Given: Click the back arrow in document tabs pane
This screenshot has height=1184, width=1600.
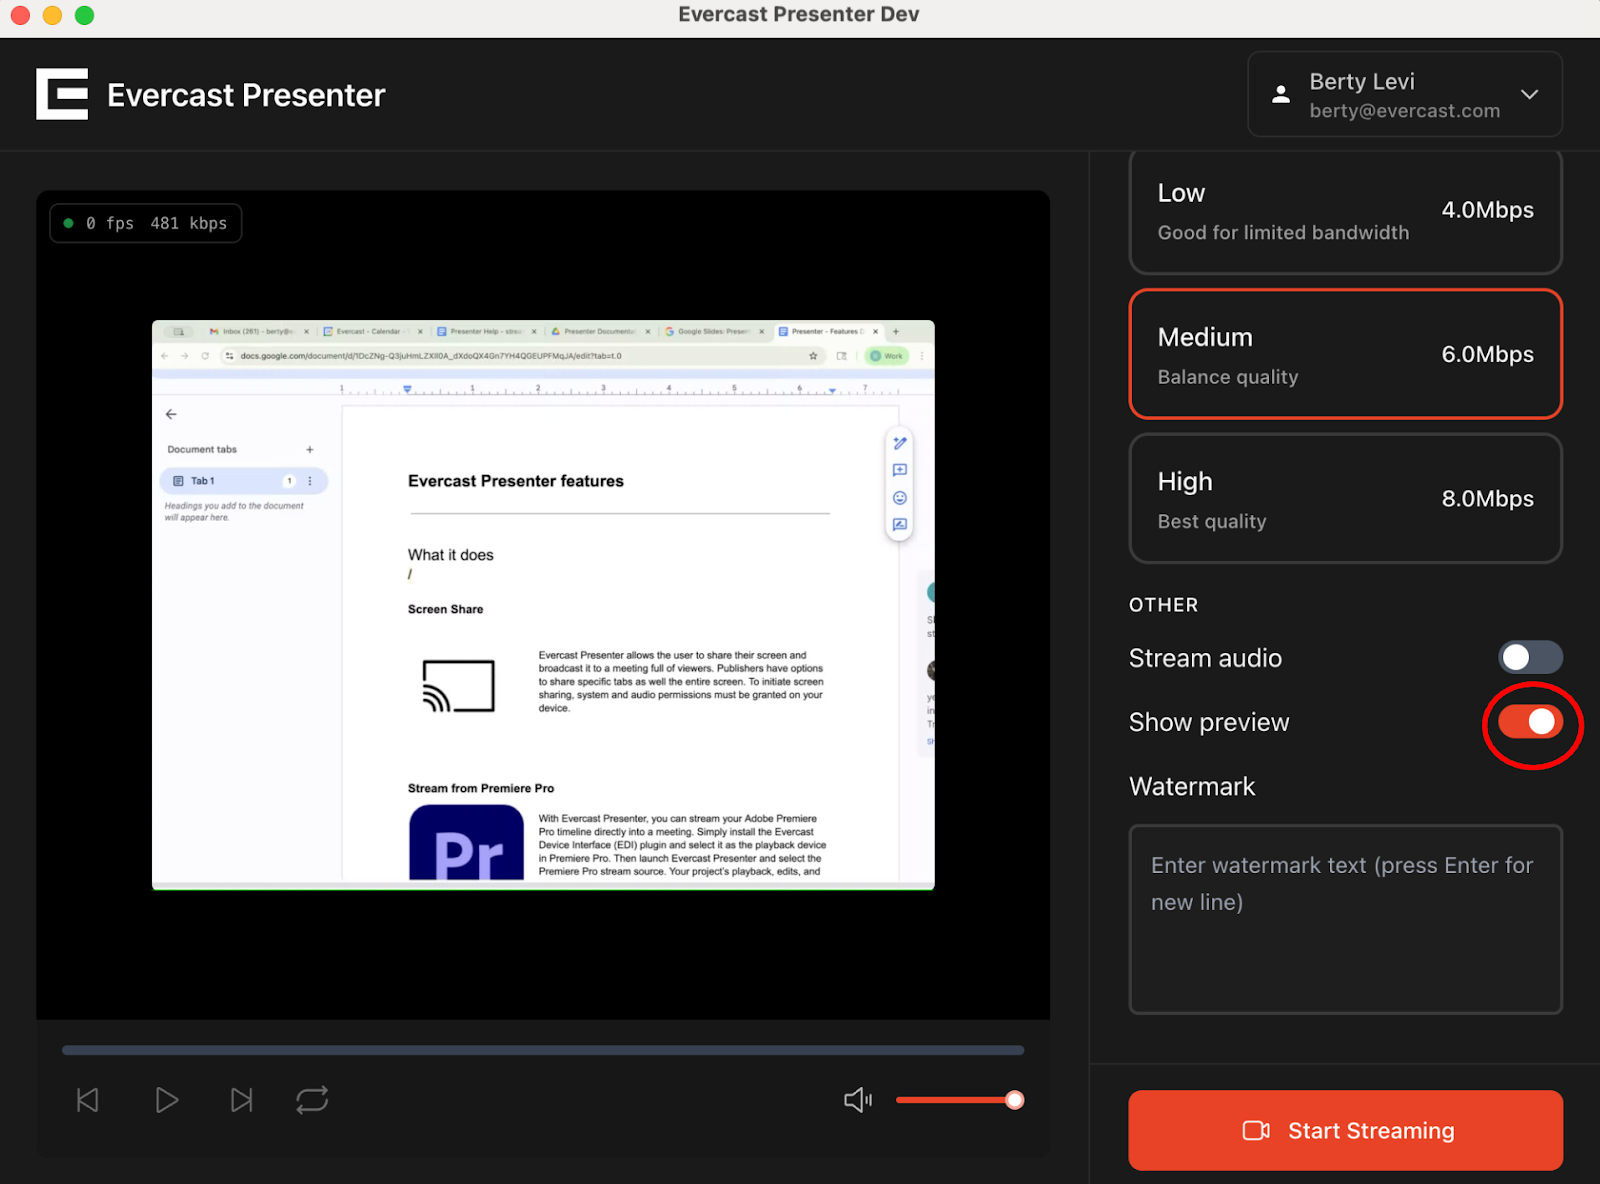Looking at the screenshot, I should click(171, 414).
